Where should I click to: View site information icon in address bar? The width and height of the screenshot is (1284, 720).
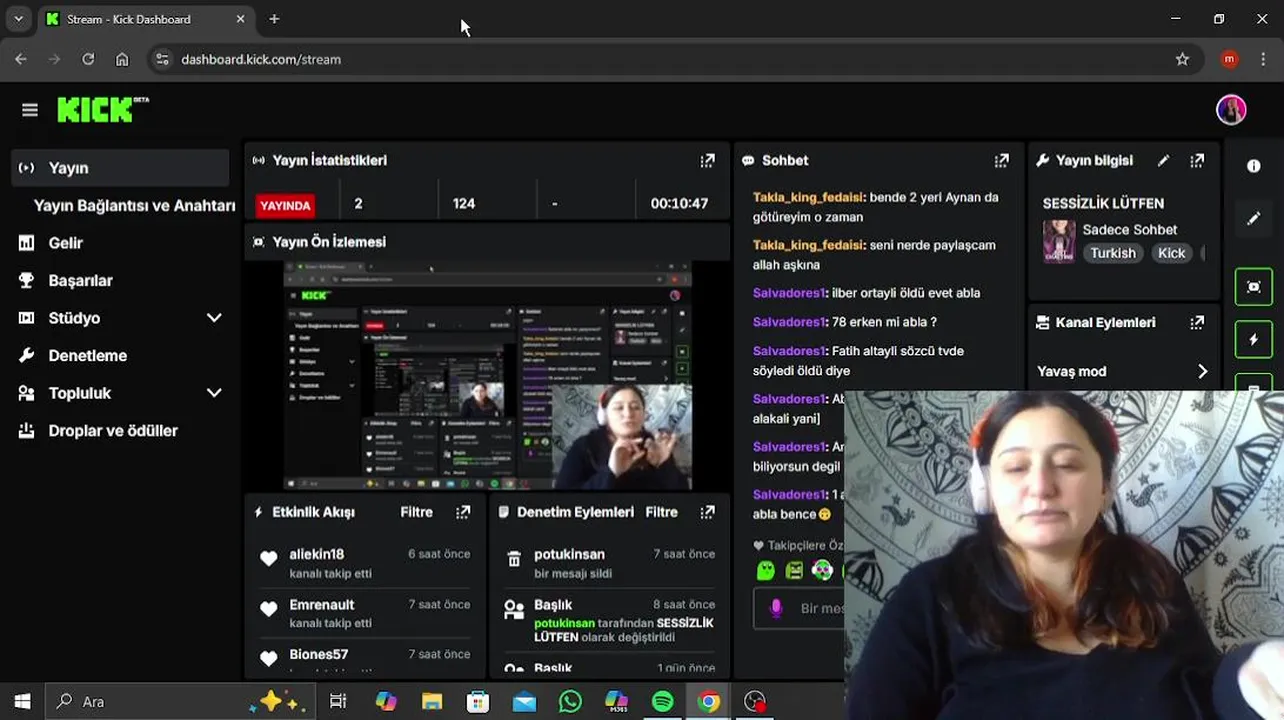point(163,59)
